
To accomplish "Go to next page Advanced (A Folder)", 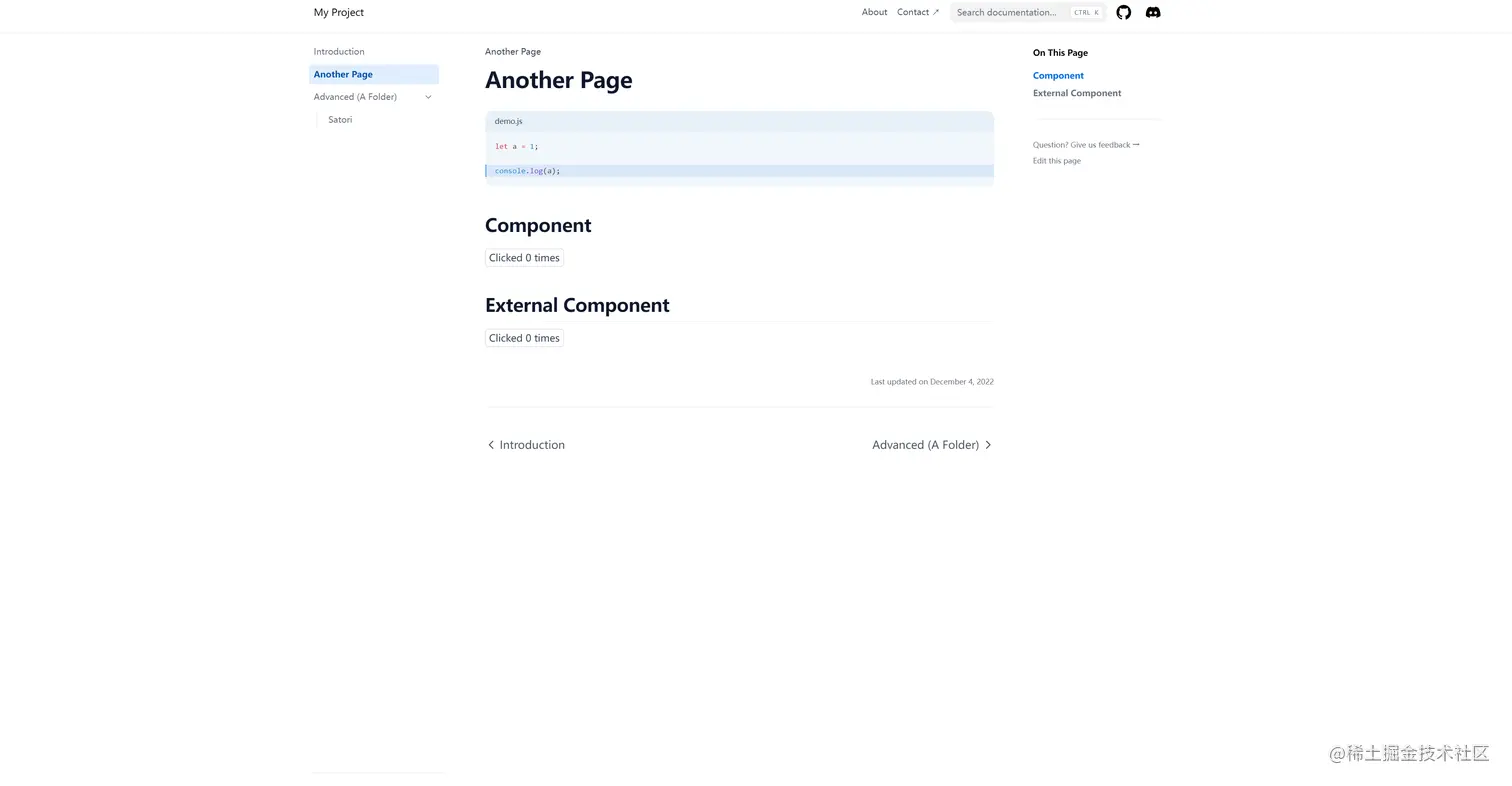I will pyautogui.click(x=932, y=445).
